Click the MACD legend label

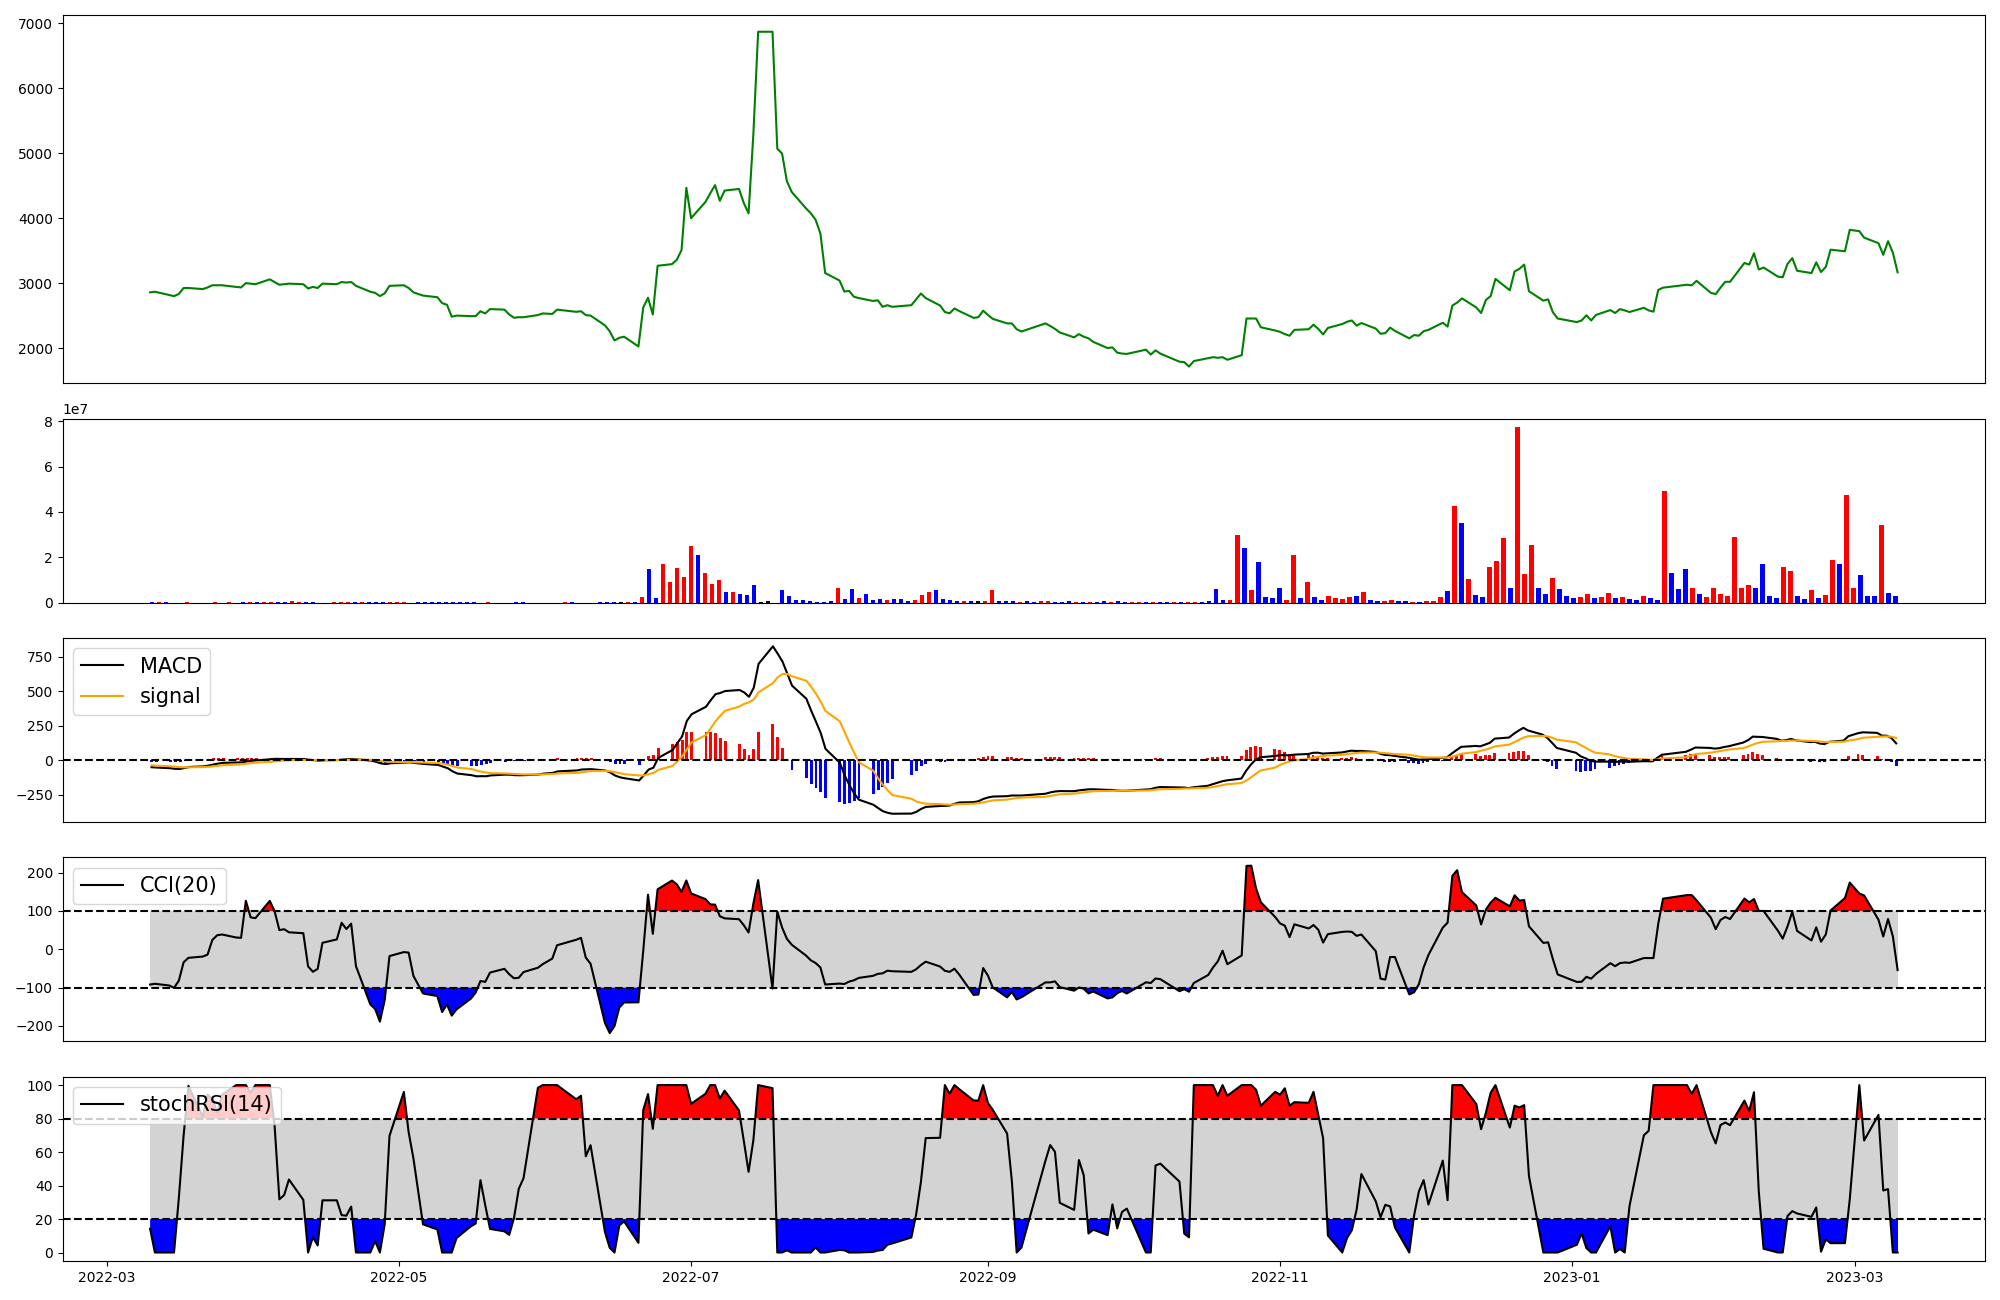click(x=170, y=666)
